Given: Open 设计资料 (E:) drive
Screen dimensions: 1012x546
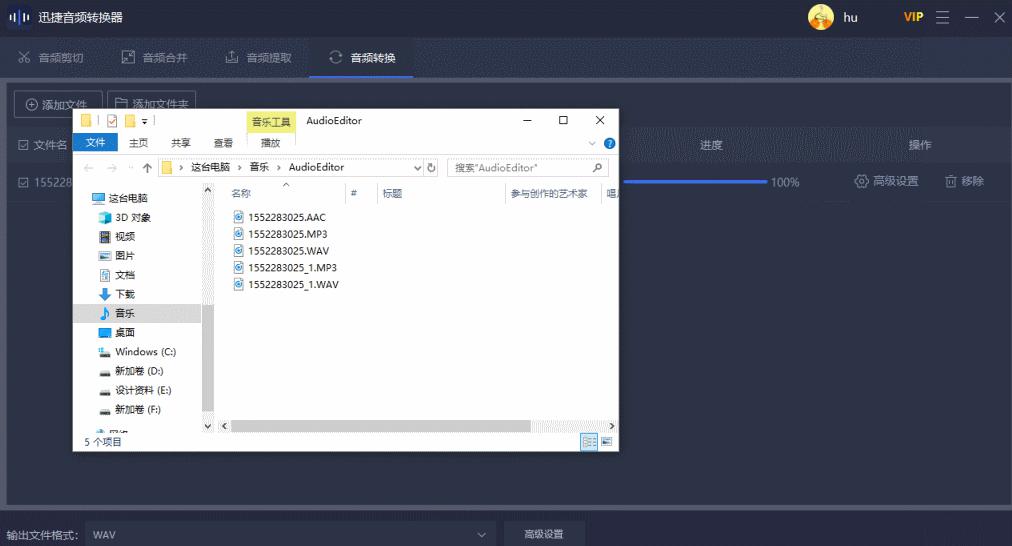Looking at the screenshot, I should click(135, 390).
